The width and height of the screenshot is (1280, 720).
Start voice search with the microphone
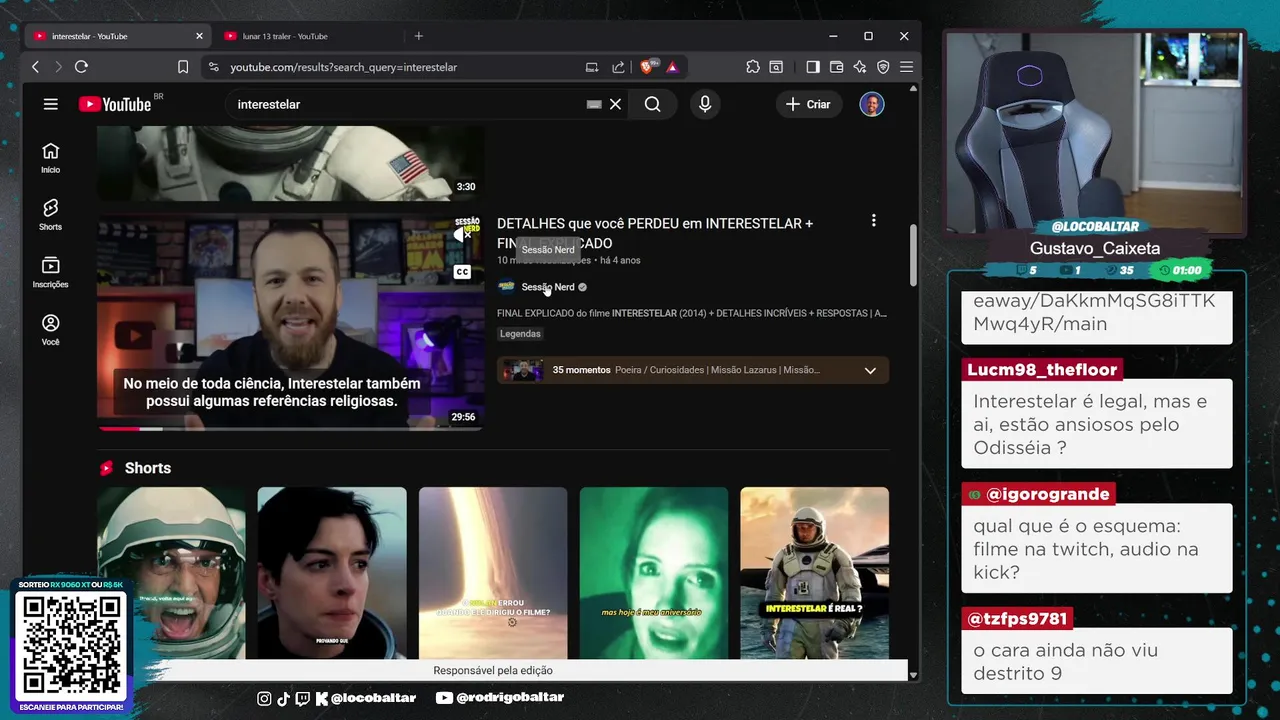[x=705, y=104]
